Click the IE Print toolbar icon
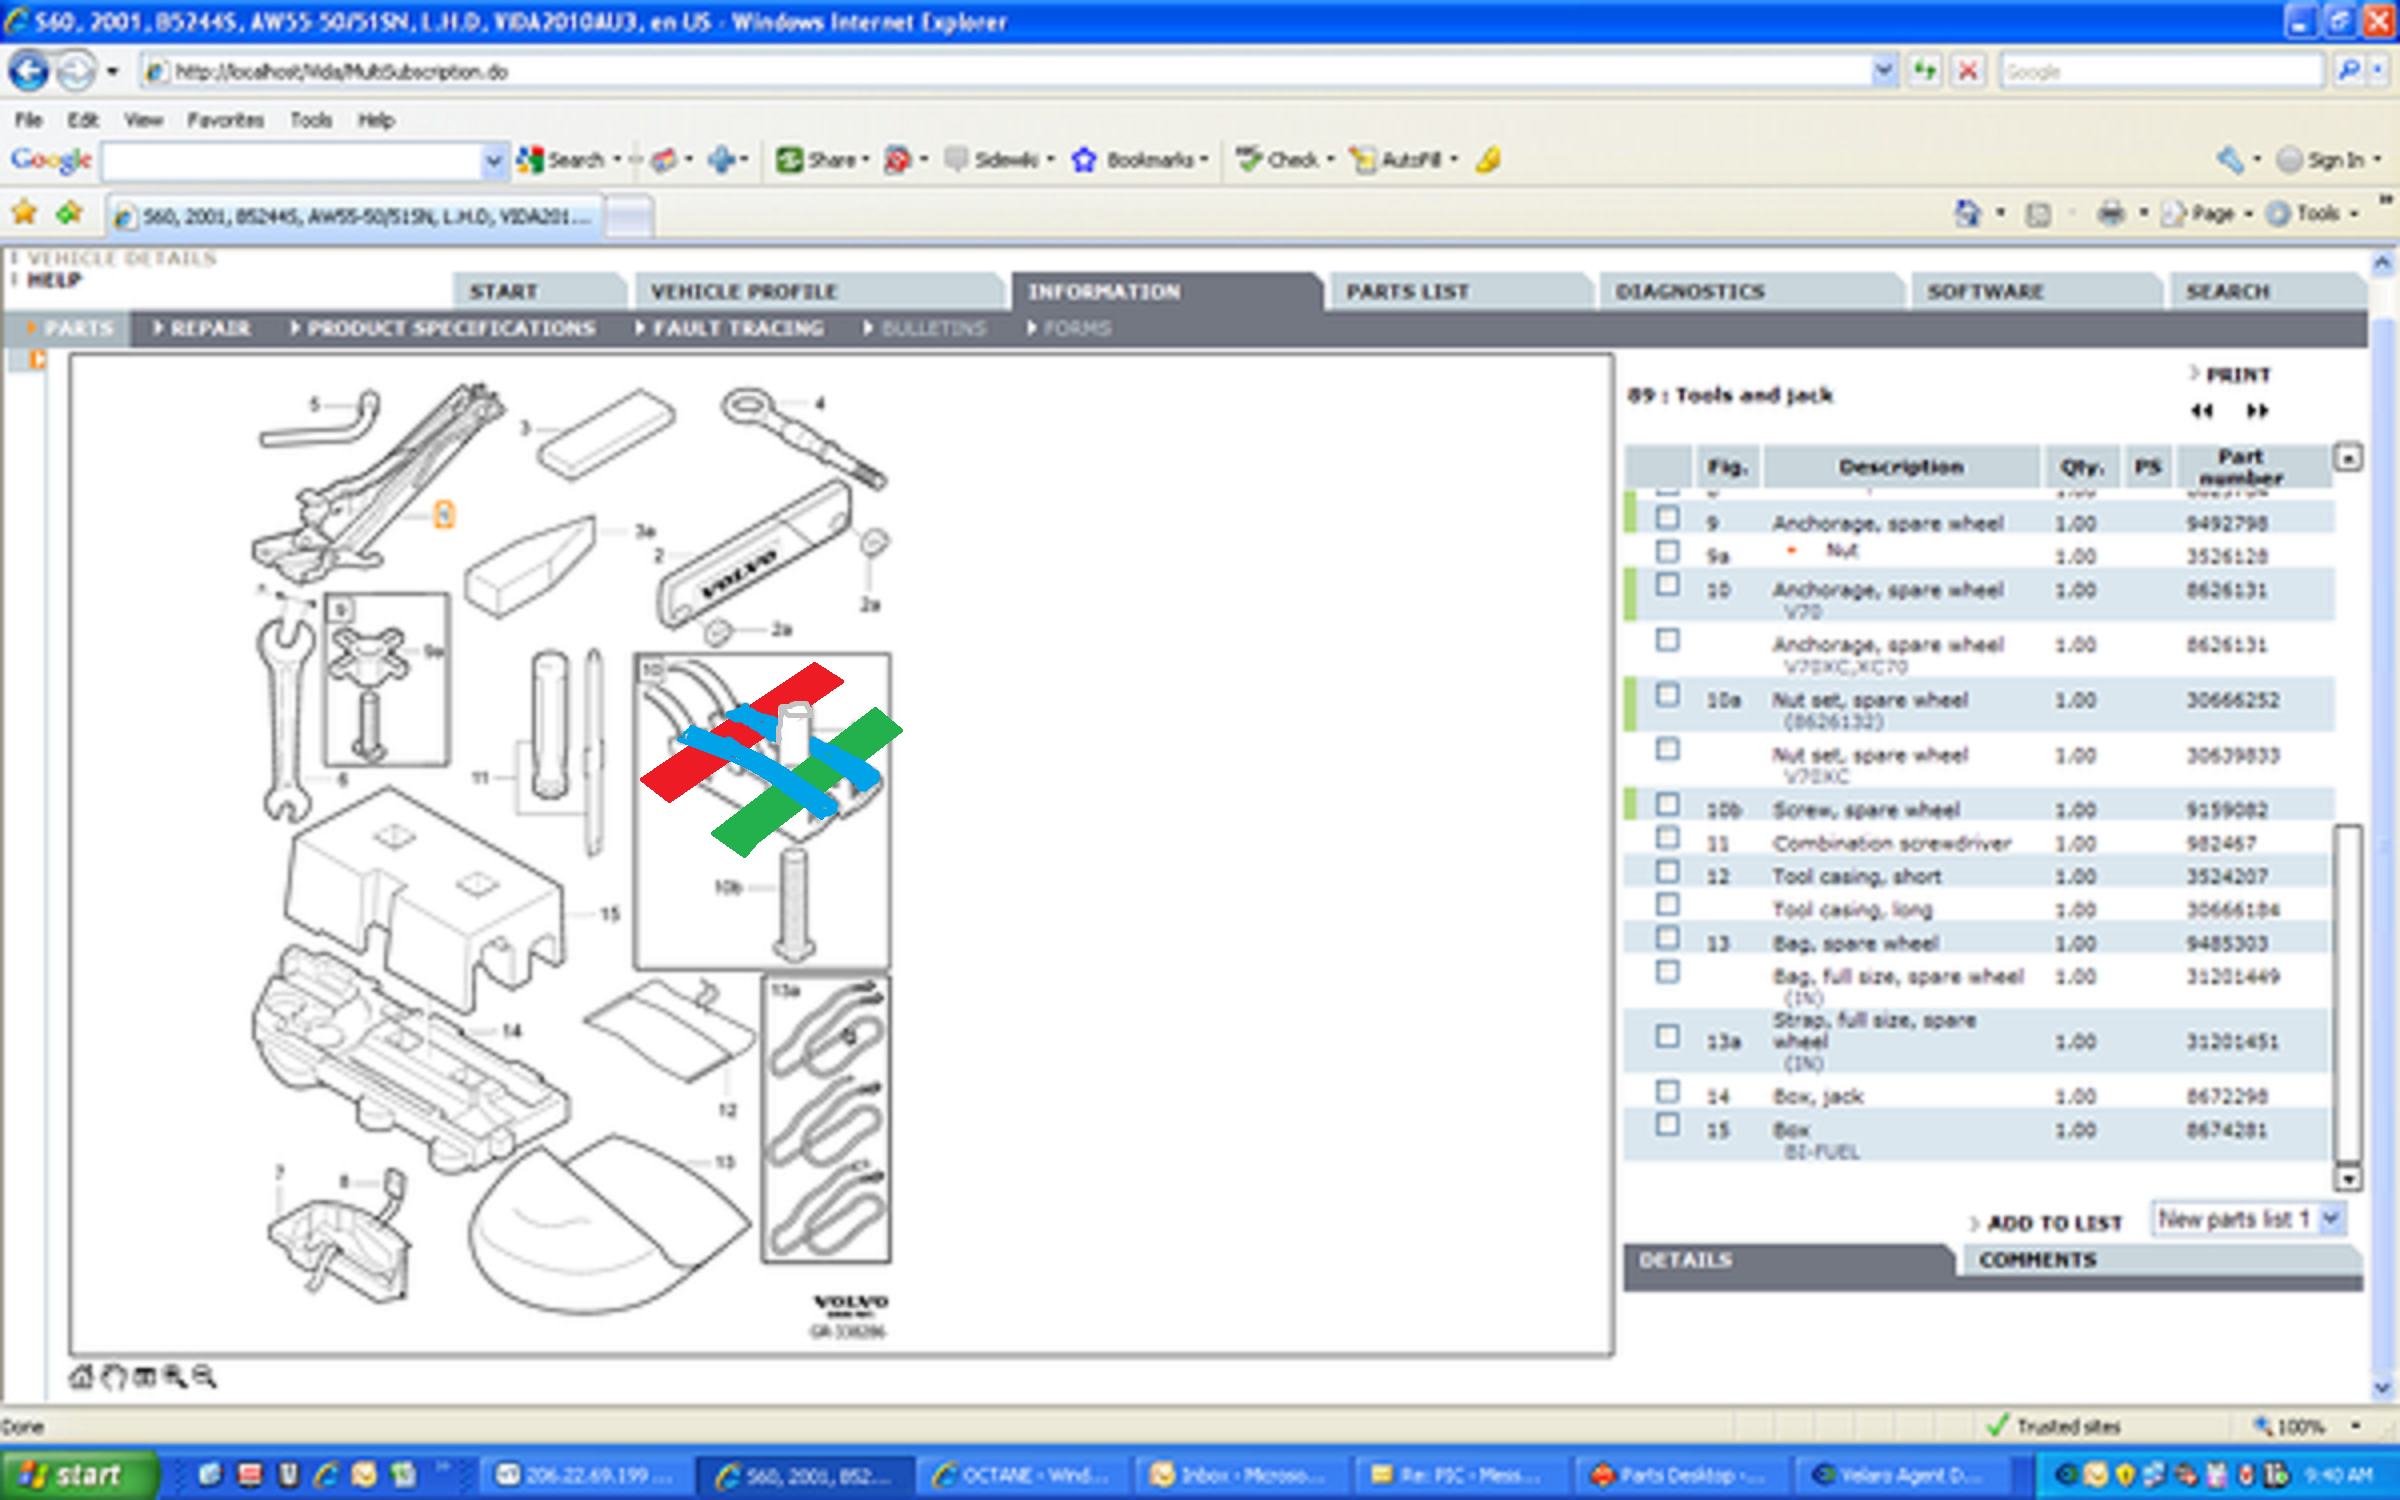The width and height of the screenshot is (2400, 1500). (x=2111, y=213)
